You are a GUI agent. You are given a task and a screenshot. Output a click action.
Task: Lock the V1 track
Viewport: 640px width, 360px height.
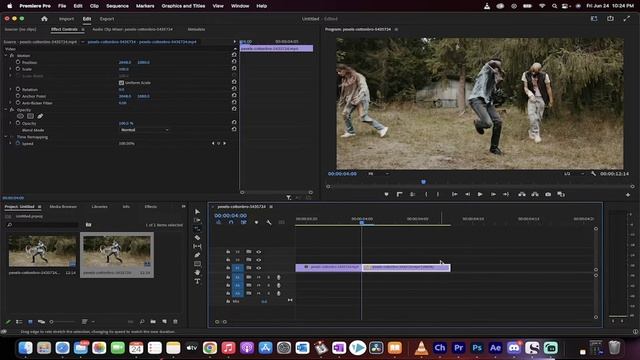tap(228, 268)
